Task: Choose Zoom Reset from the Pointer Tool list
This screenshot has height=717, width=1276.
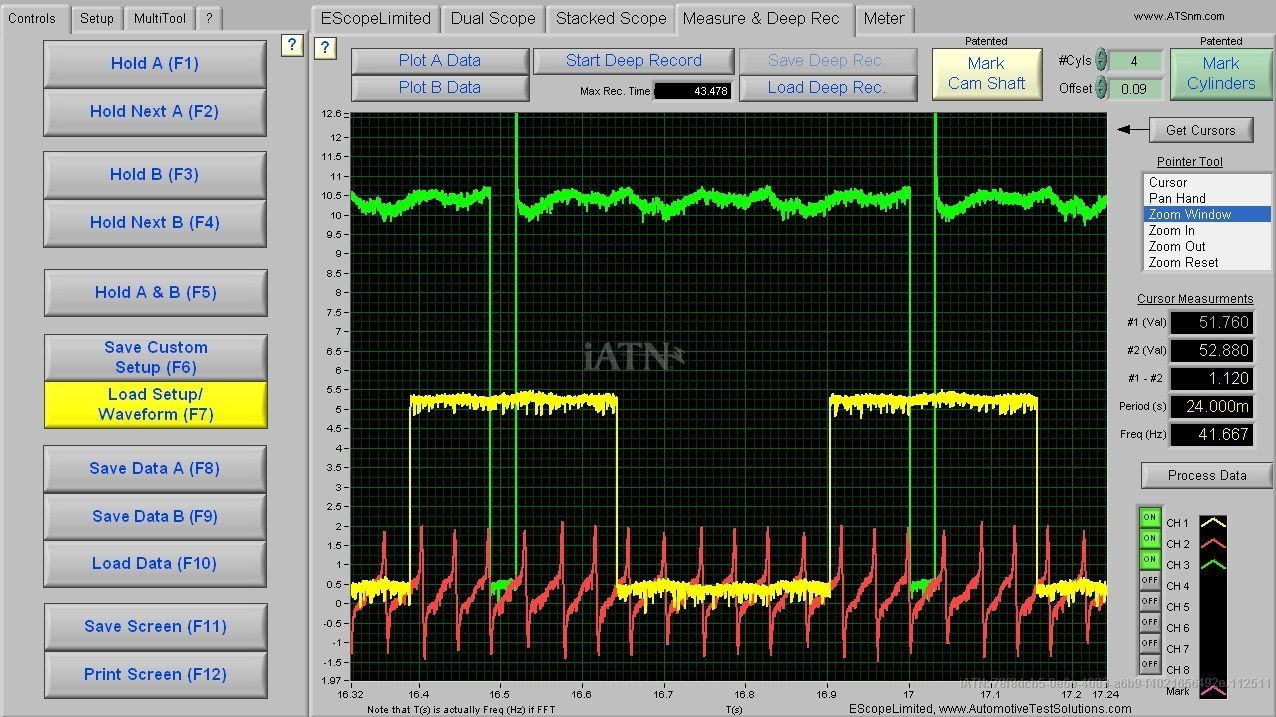Action: click(x=1183, y=262)
